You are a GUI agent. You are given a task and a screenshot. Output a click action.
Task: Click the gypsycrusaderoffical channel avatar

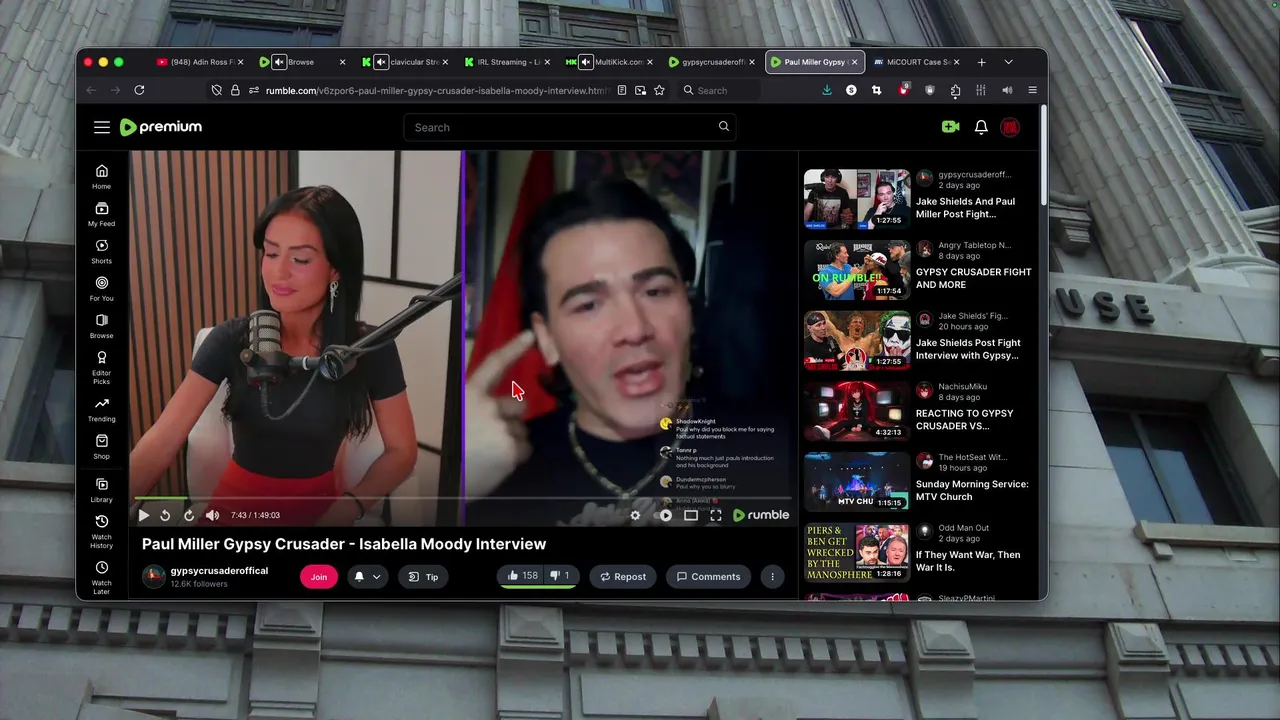click(x=153, y=577)
